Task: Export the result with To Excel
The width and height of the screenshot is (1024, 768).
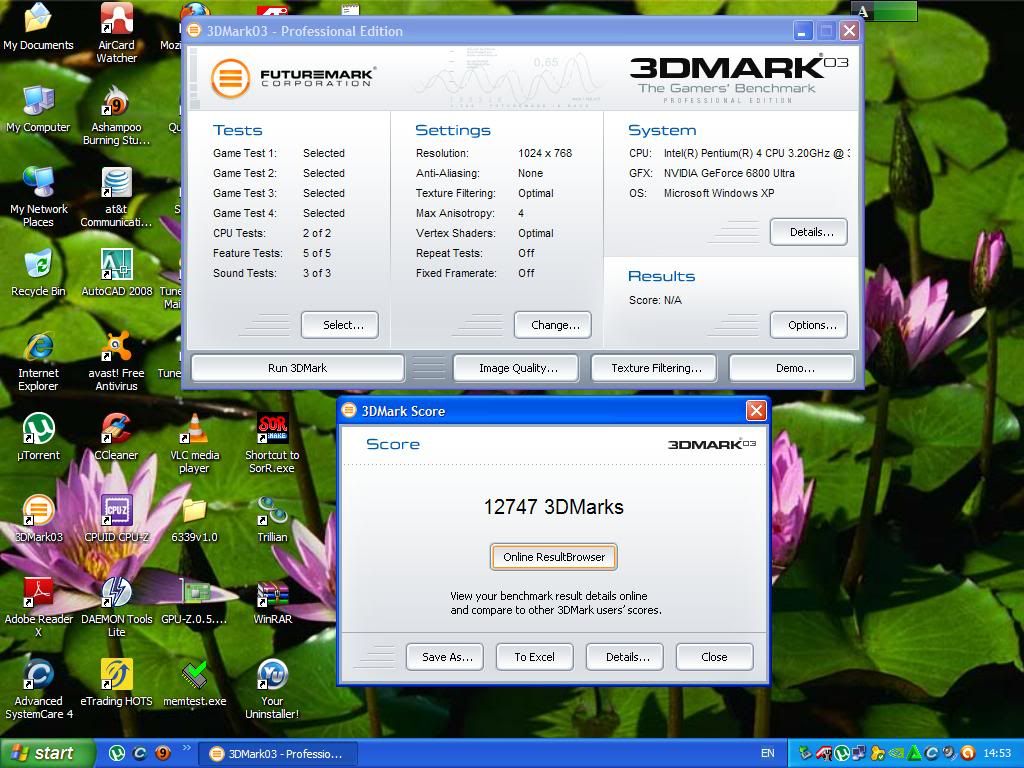Action: (535, 657)
